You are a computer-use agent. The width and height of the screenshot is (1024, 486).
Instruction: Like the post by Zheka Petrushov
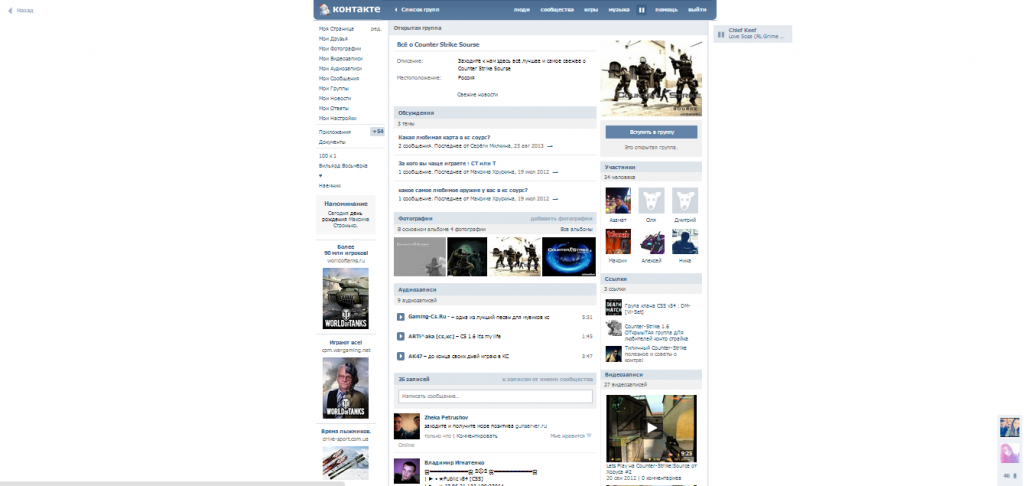(x=571, y=436)
